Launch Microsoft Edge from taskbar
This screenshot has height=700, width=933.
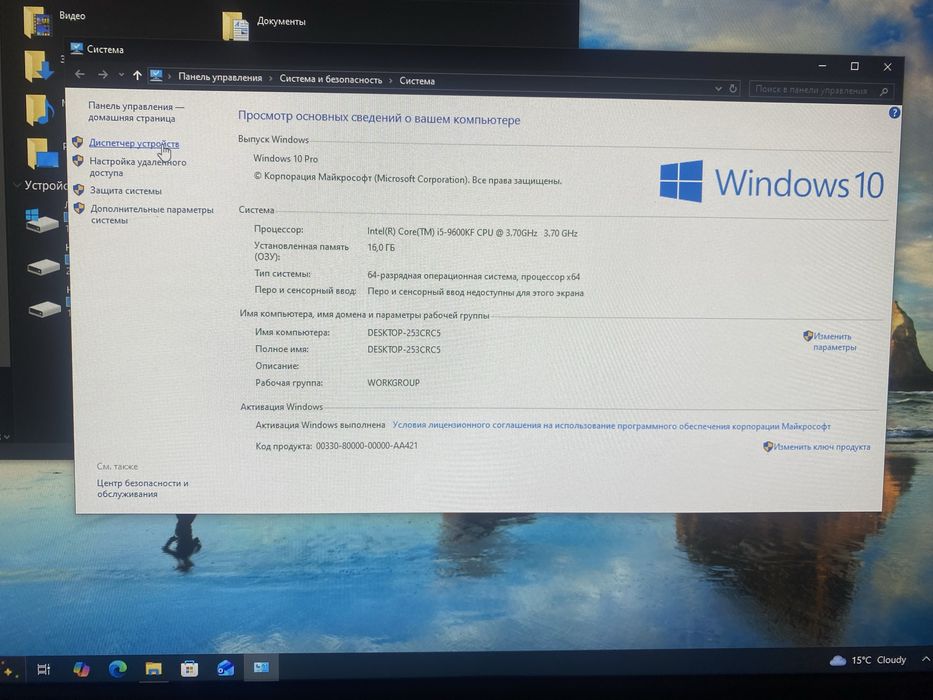pyautogui.click(x=118, y=669)
